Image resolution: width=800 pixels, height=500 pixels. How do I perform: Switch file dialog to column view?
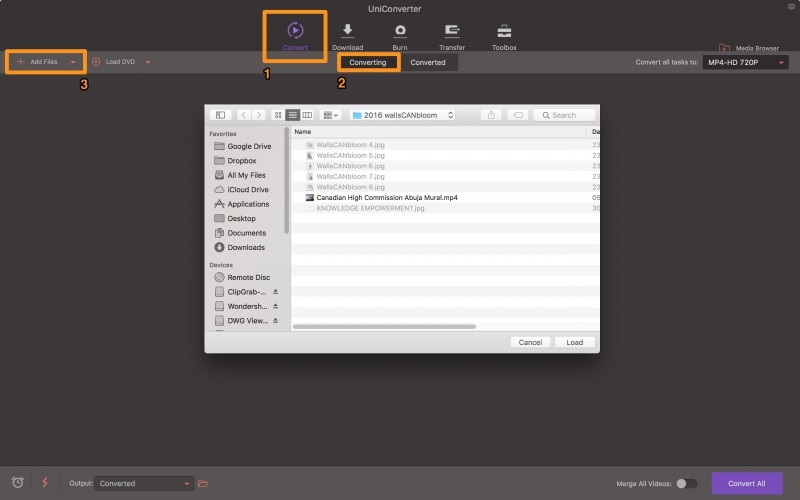[307, 115]
